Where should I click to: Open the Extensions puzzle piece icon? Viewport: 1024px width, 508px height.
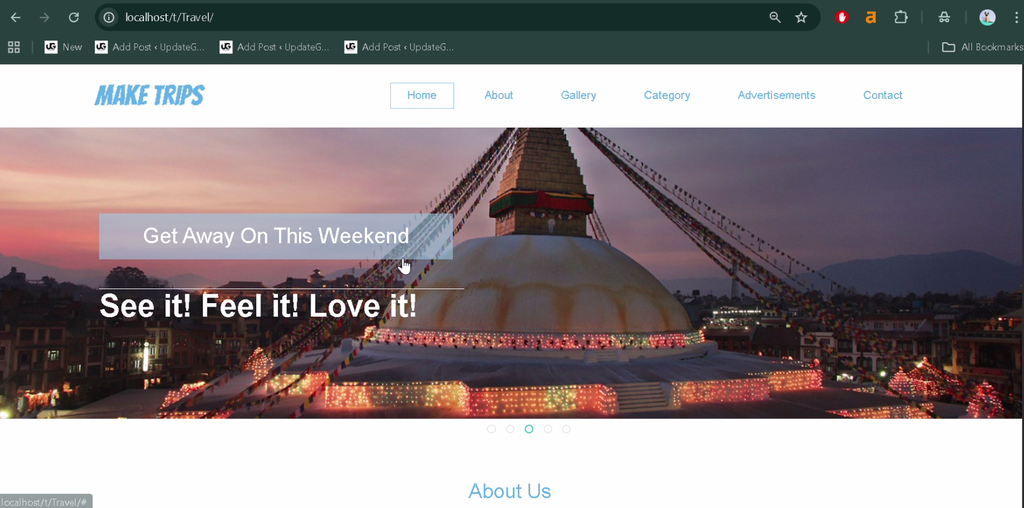901,18
